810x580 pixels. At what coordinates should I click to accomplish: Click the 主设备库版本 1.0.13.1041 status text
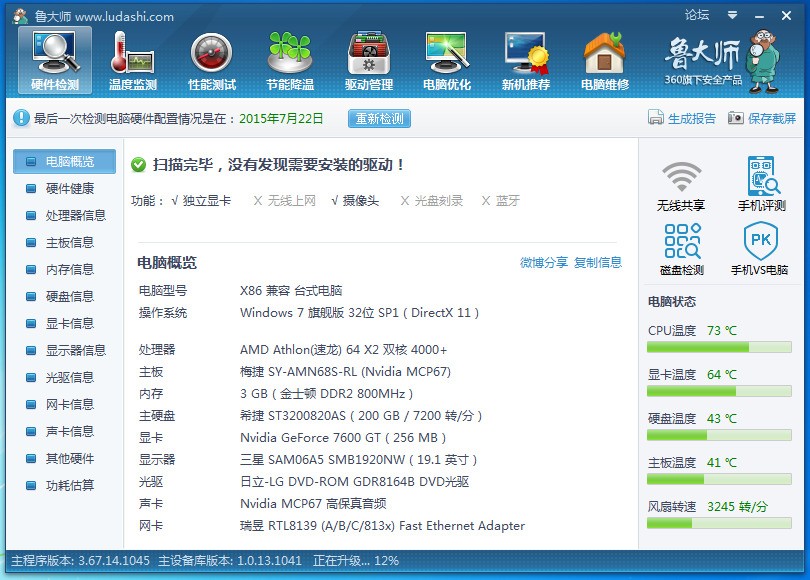230,560
